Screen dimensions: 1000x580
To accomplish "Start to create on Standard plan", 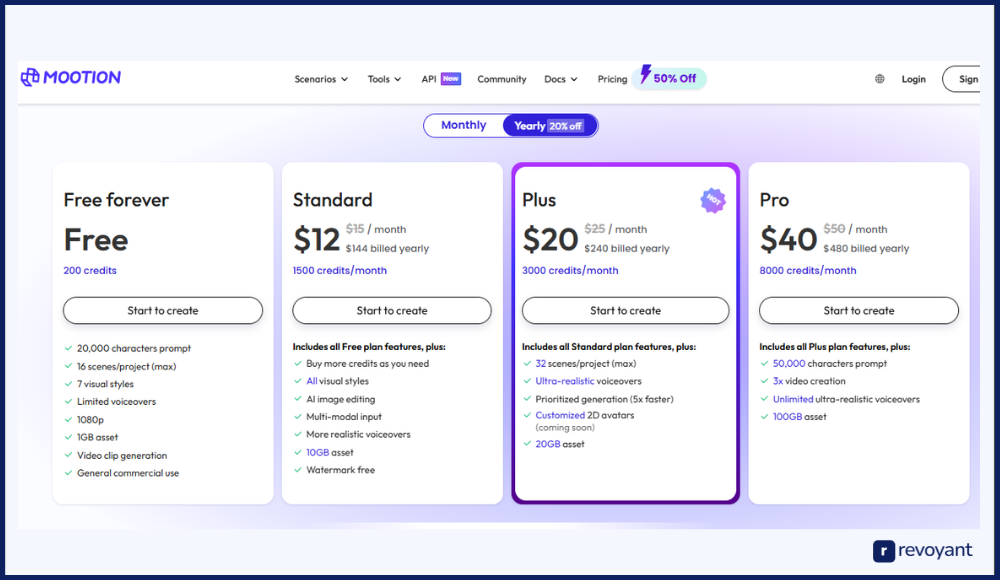I will tap(392, 310).
